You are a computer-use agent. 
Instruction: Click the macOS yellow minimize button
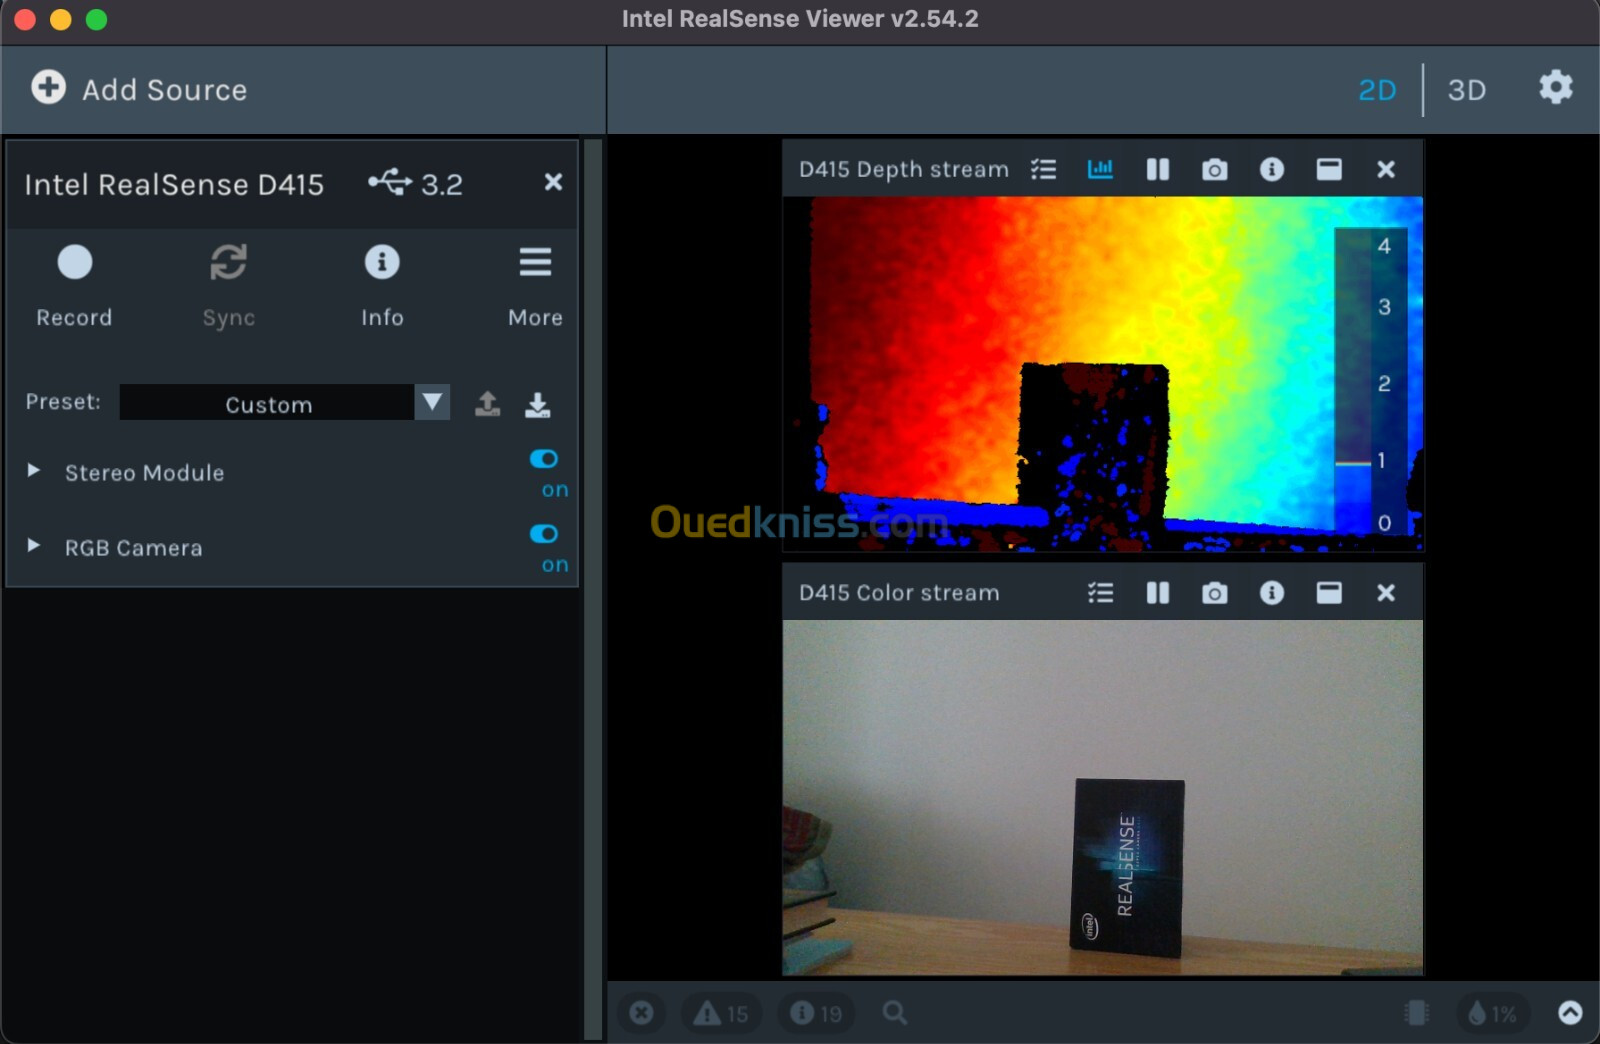[x=60, y=19]
